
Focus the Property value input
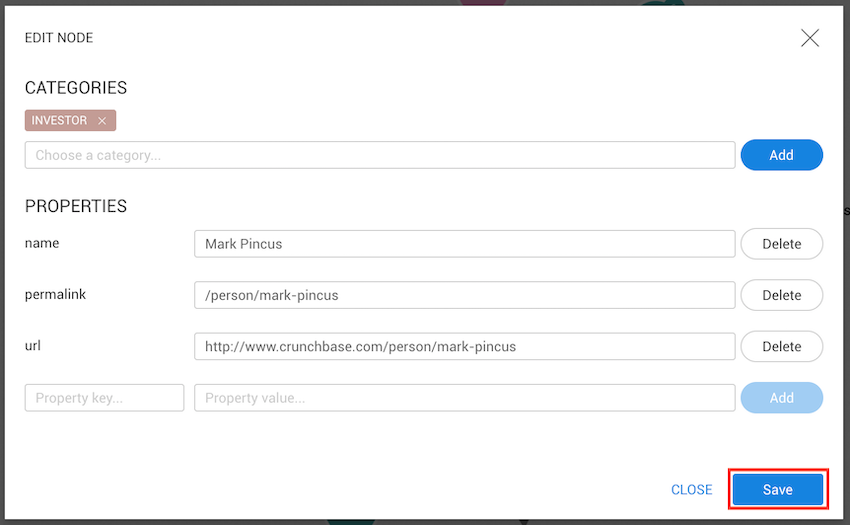464,398
